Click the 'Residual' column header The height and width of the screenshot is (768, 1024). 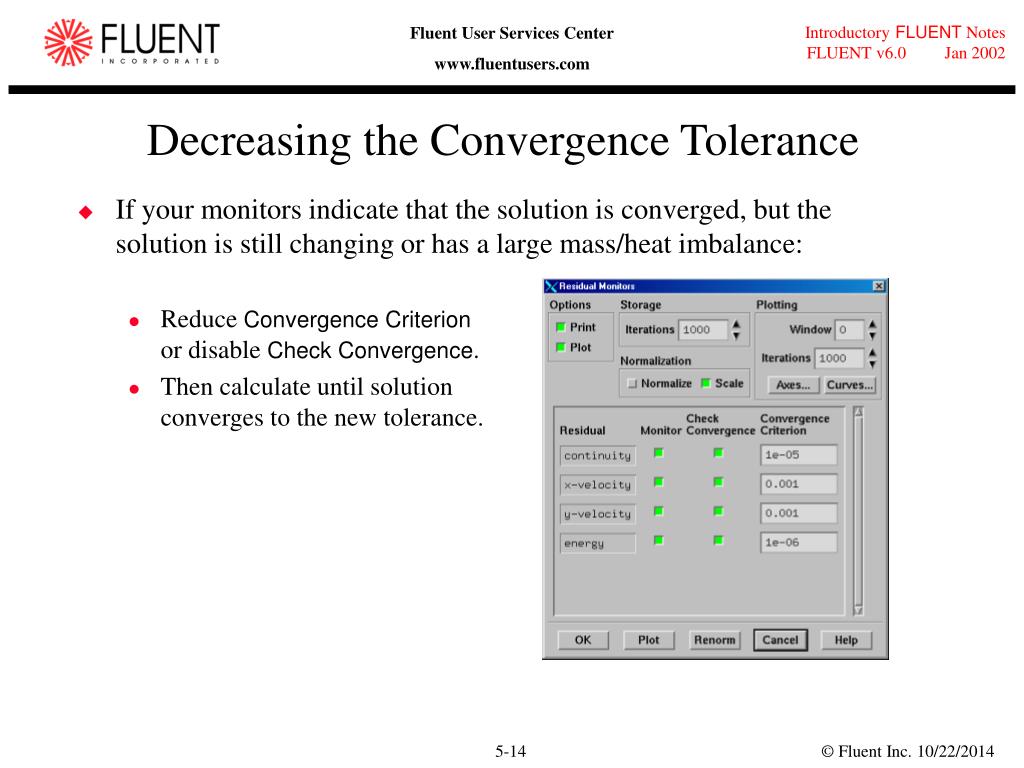583,430
